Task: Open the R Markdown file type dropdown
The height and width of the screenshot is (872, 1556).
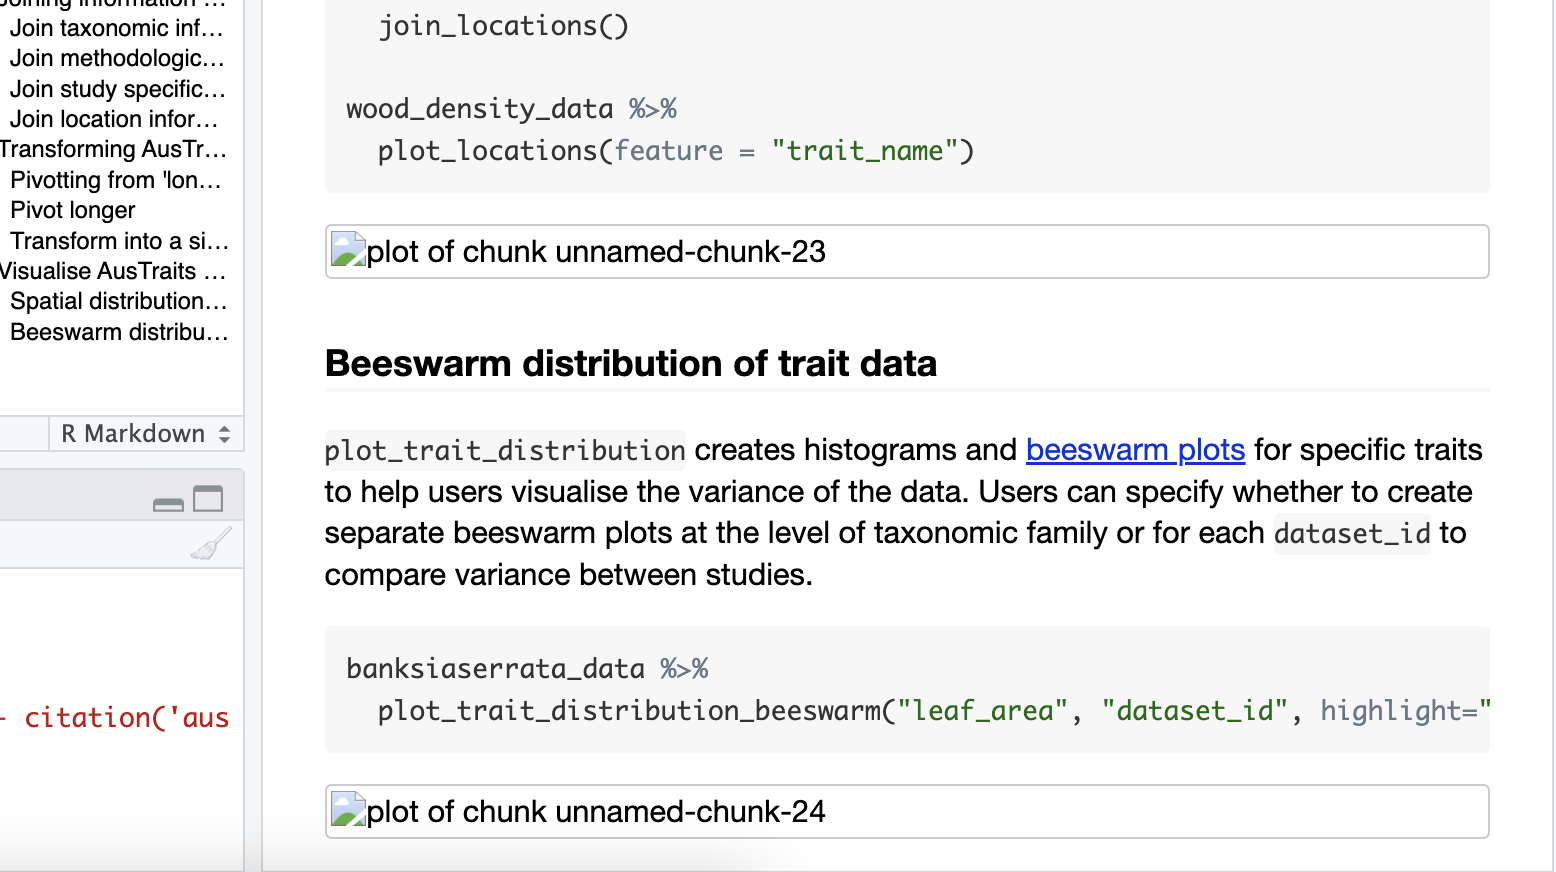Action: (146, 434)
